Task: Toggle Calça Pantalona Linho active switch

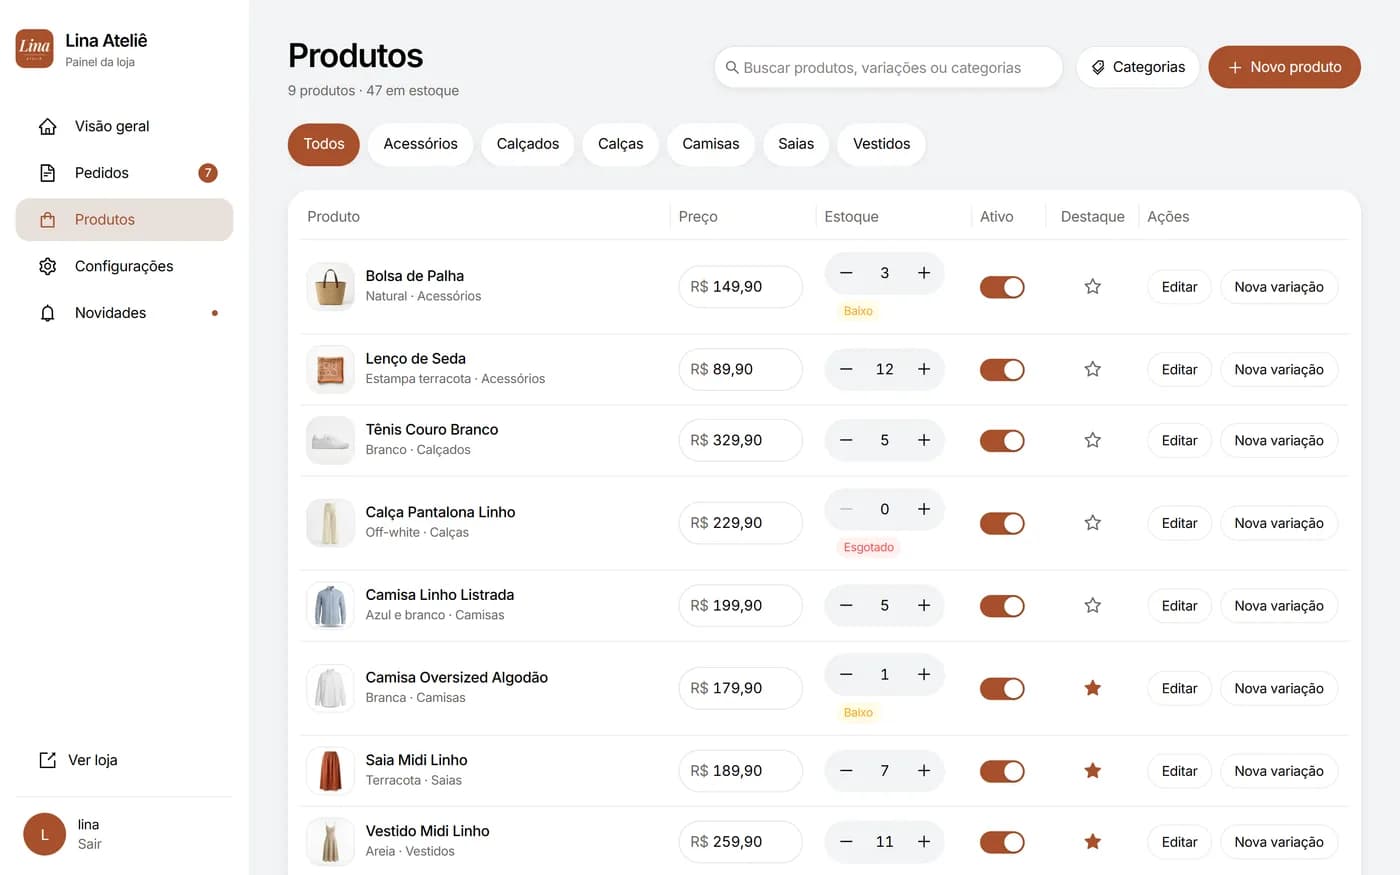Action: point(1002,523)
